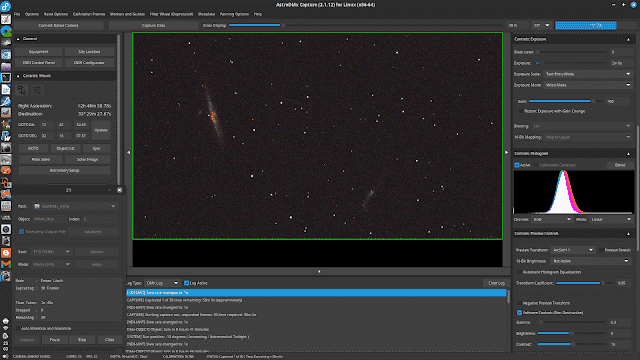Click the first icon under Controls: Mount
The image size is (640, 360).
(22, 90)
